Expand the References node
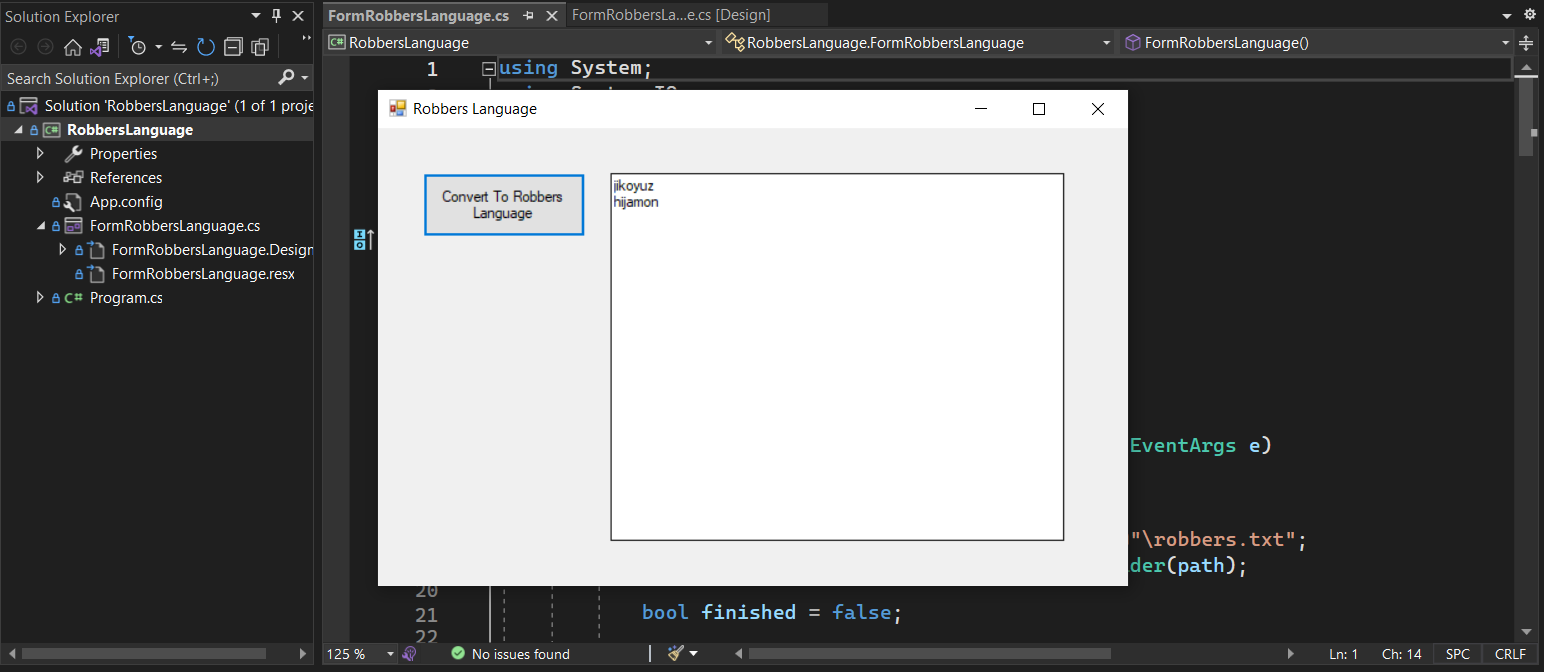The image size is (1544, 672). tap(41, 177)
